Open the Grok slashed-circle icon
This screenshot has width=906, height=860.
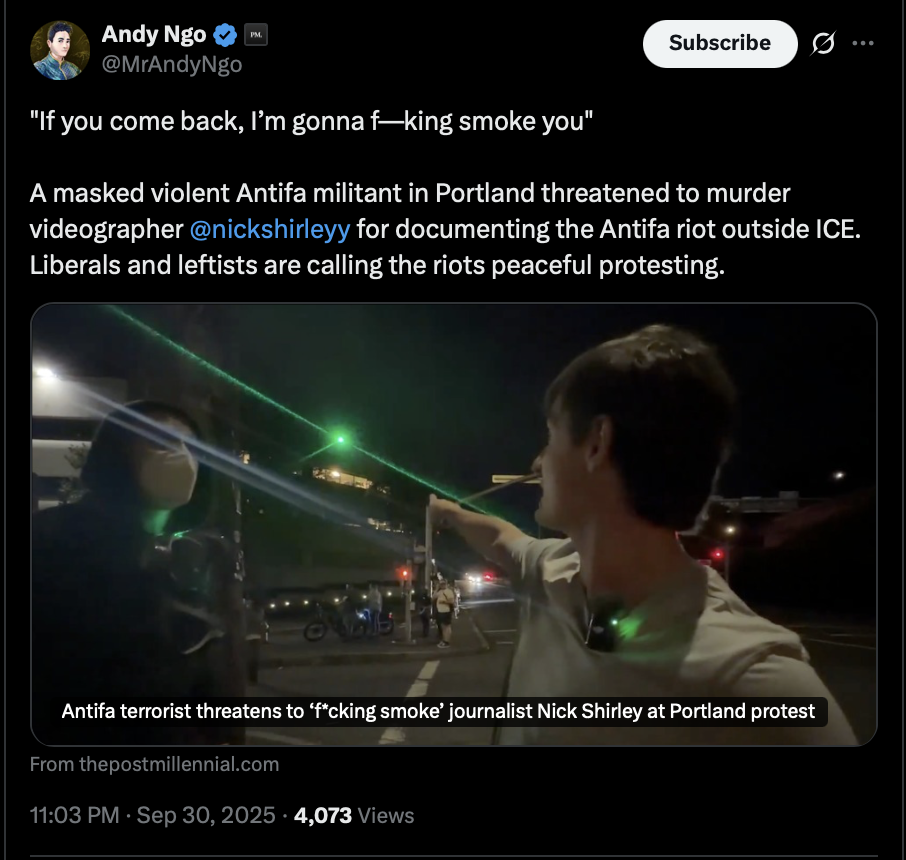pyautogui.click(x=825, y=44)
